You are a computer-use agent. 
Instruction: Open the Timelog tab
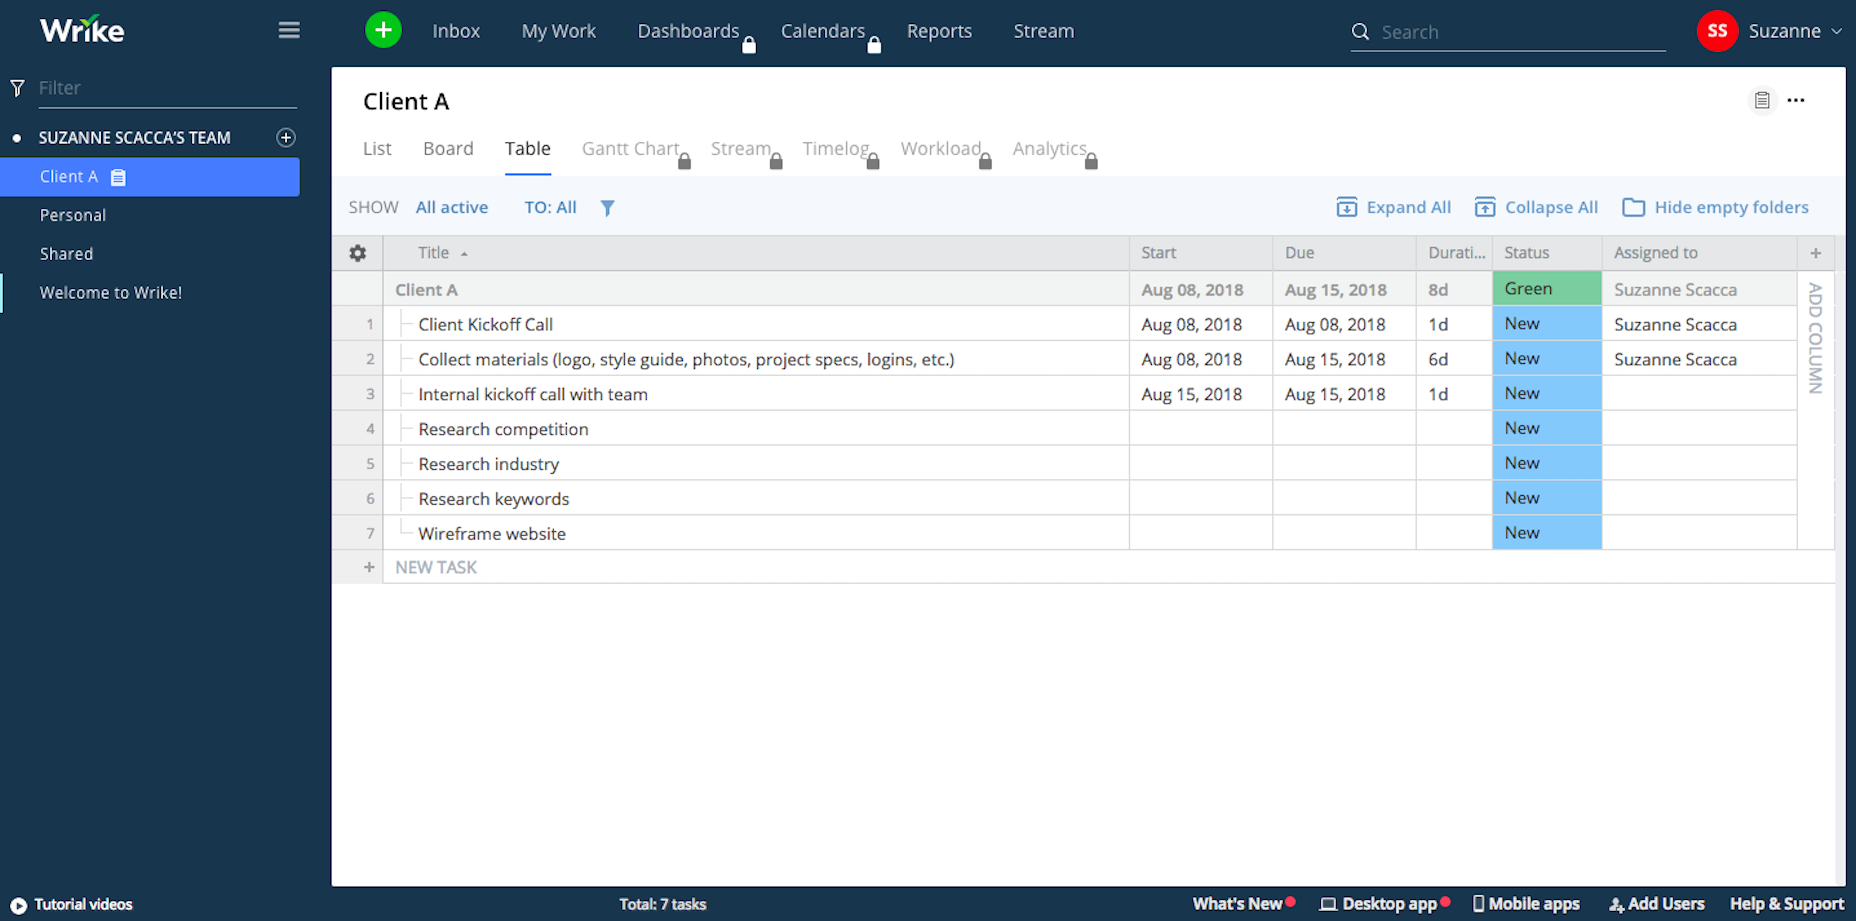click(x=835, y=148)
